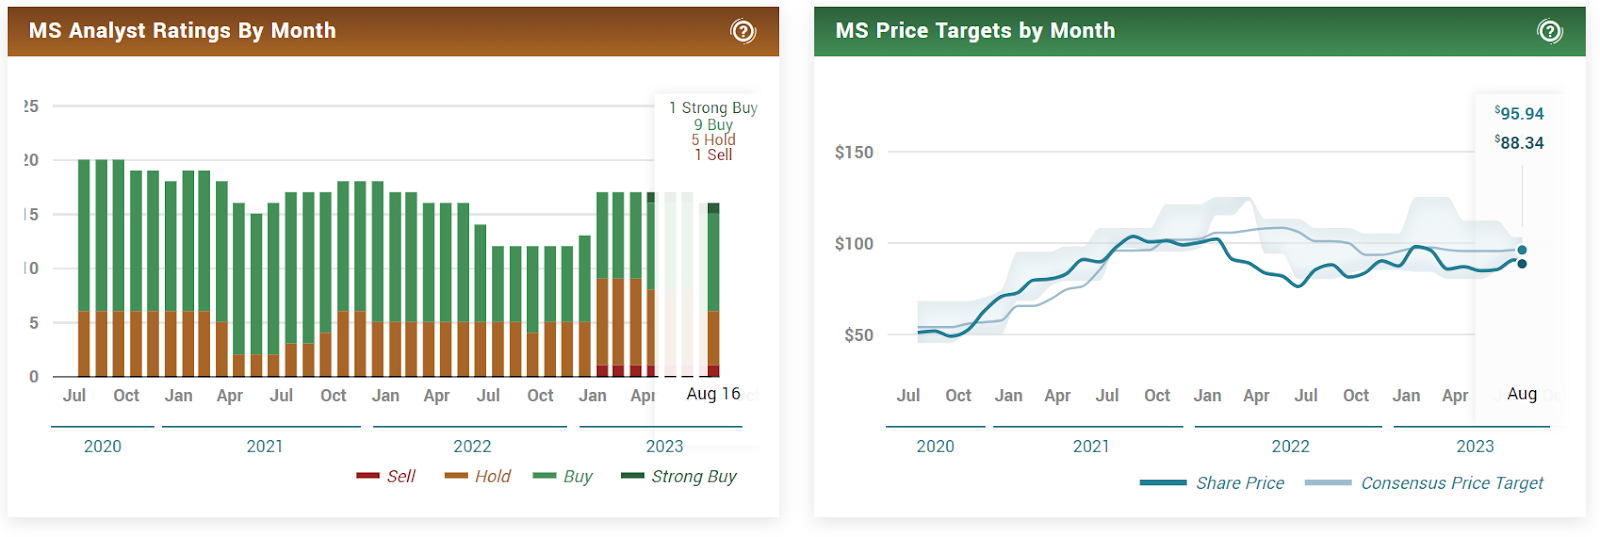Click the consensus target endpoint dot
1600x537 pixels.
coord(1522,250)
